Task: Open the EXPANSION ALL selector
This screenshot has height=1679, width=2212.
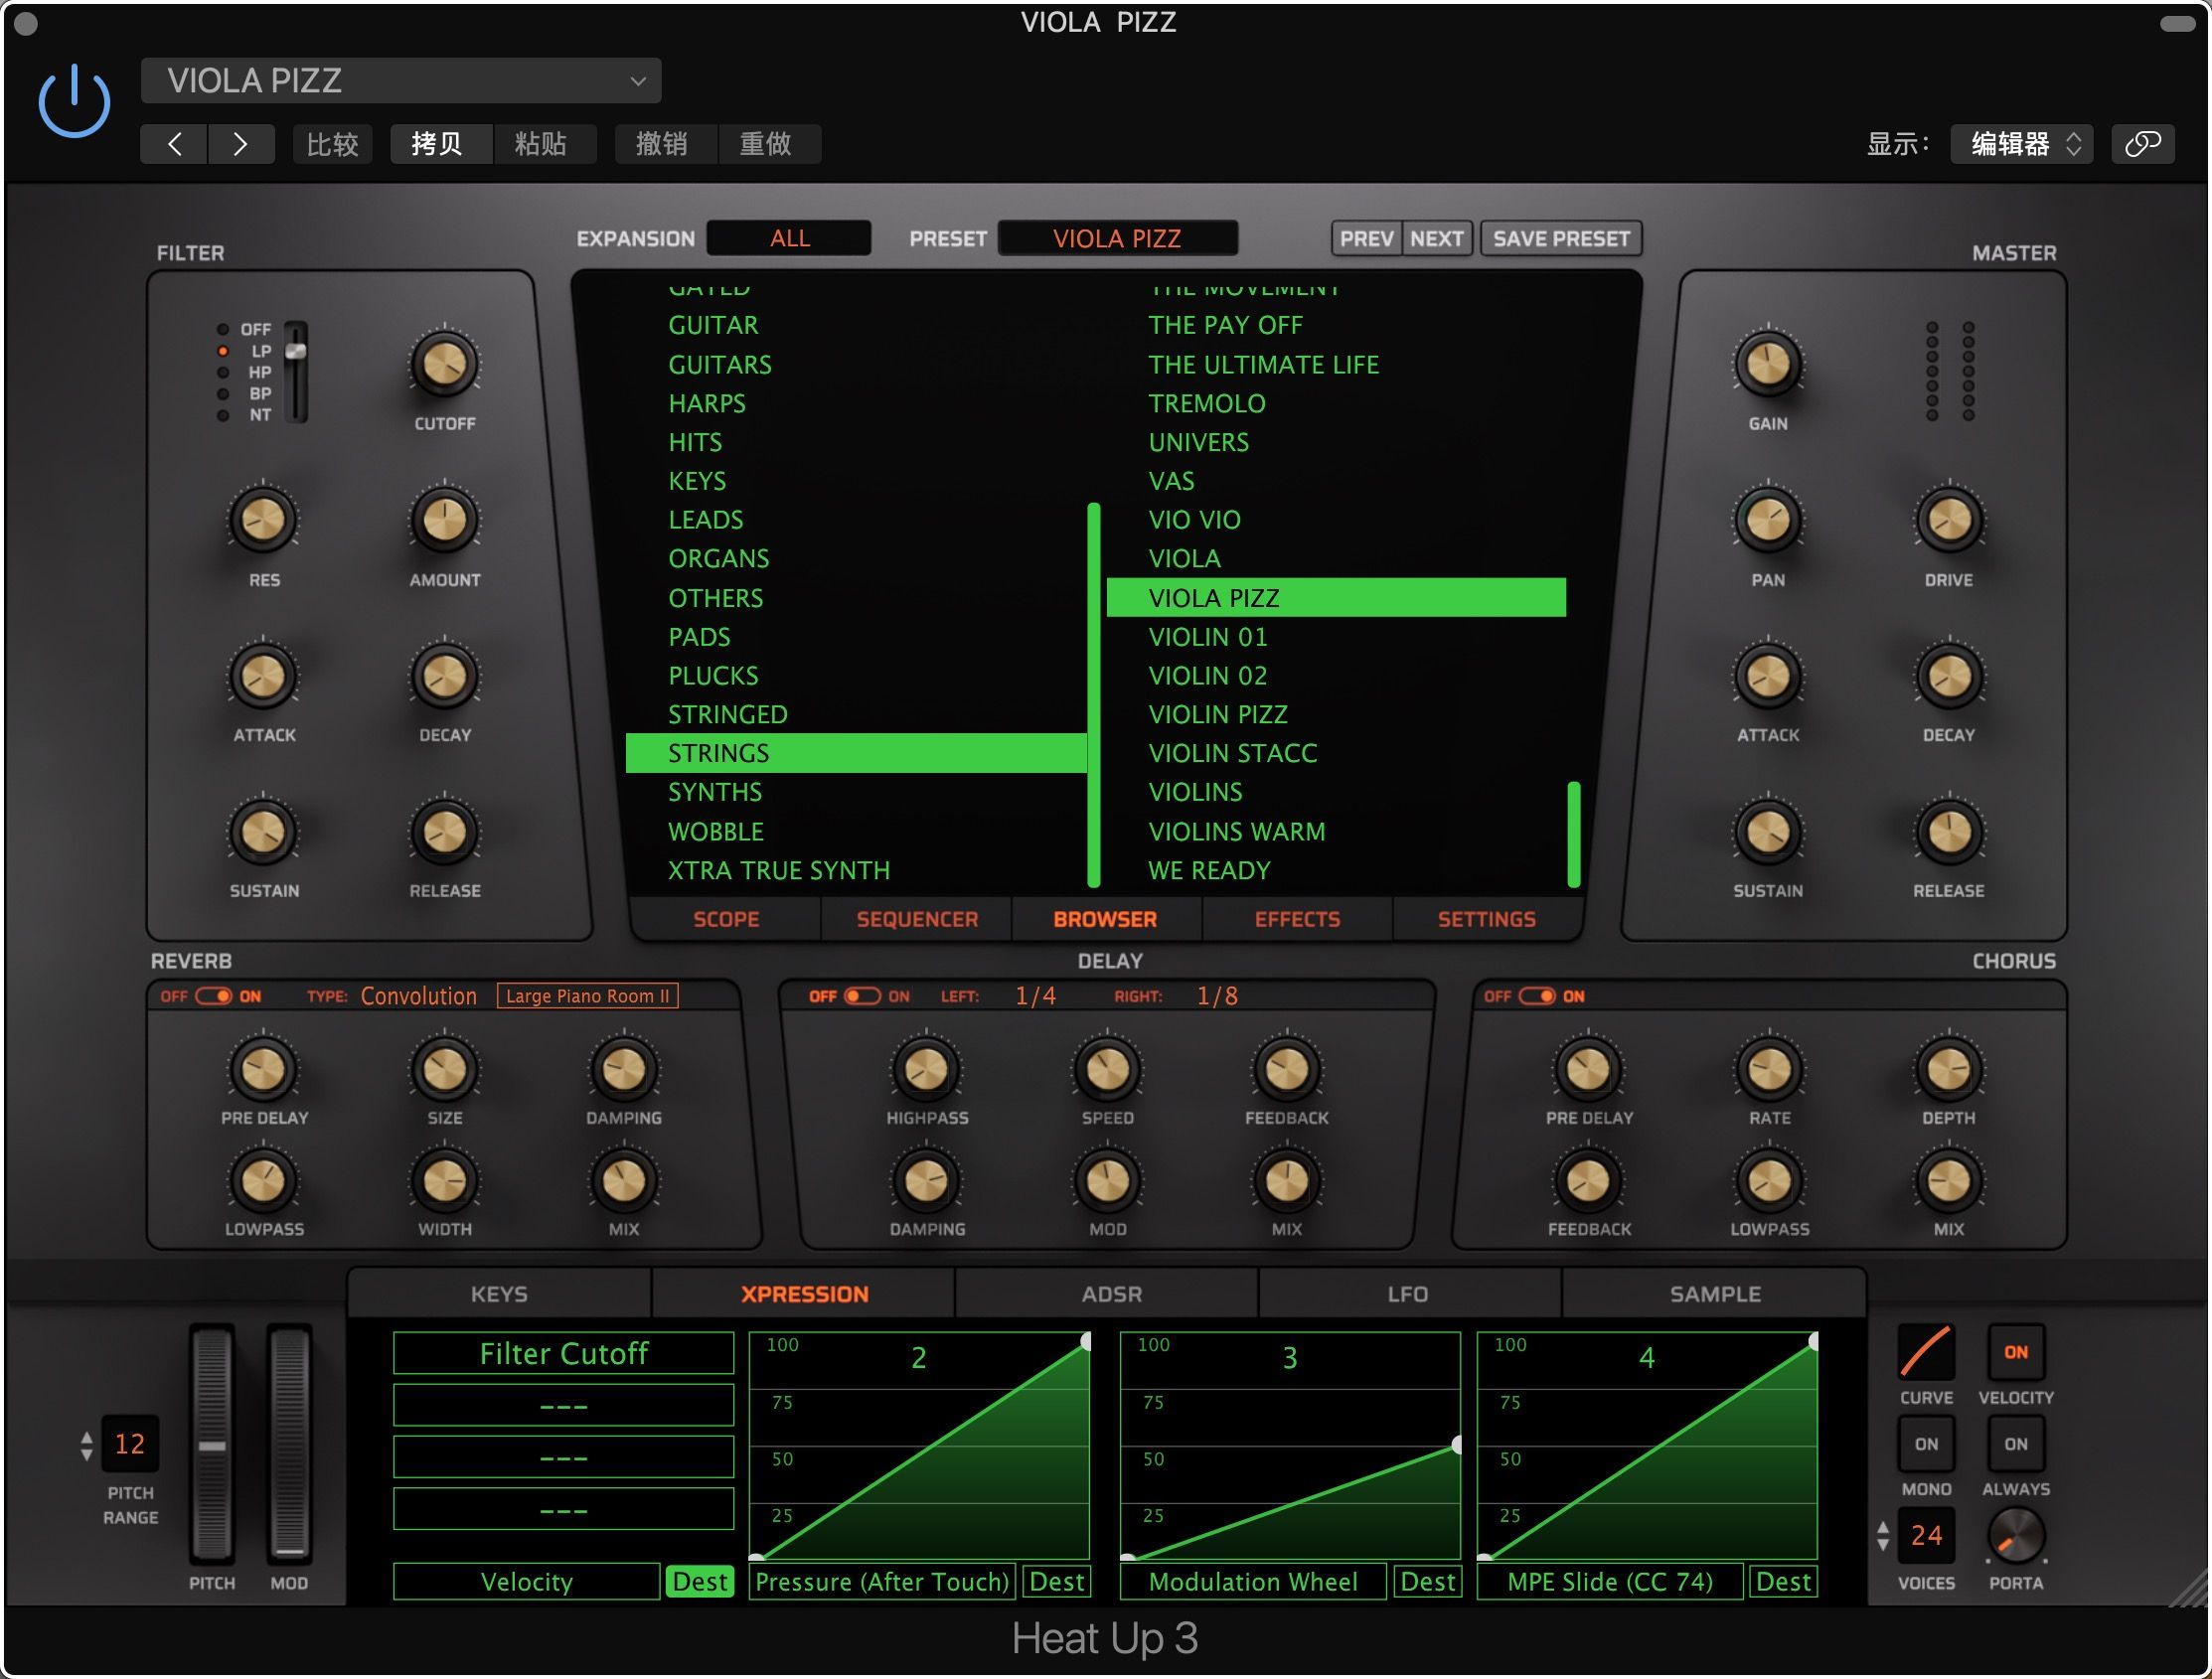Action: coord(788,238)
